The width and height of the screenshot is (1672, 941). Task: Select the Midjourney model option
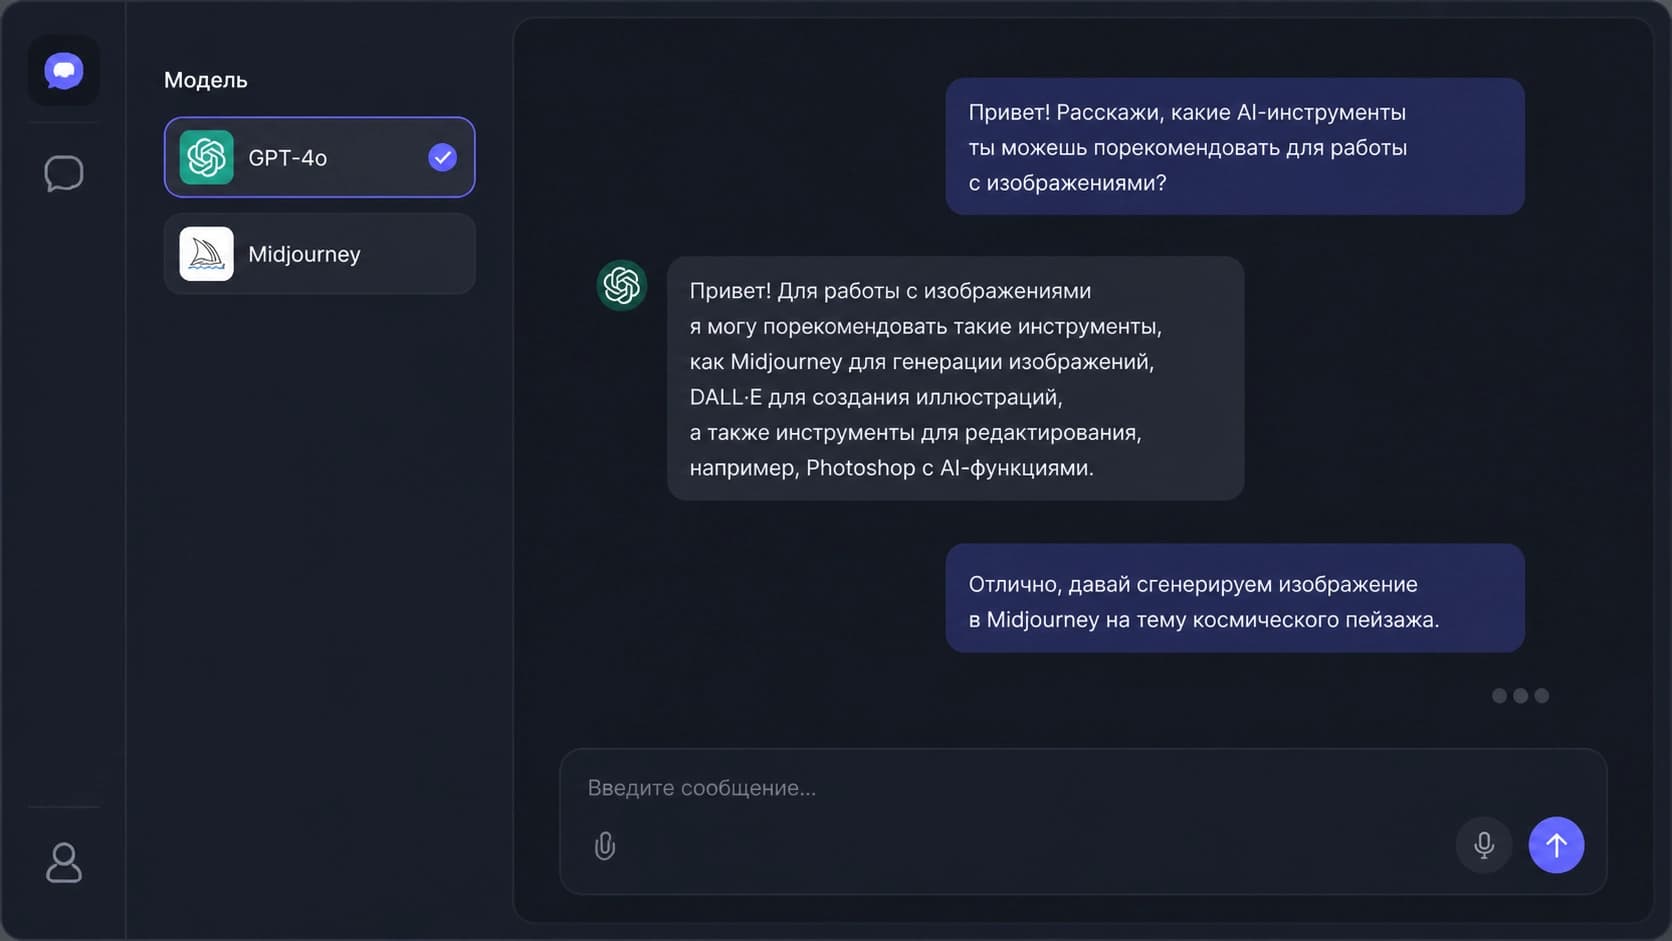(x=320, y=254)
